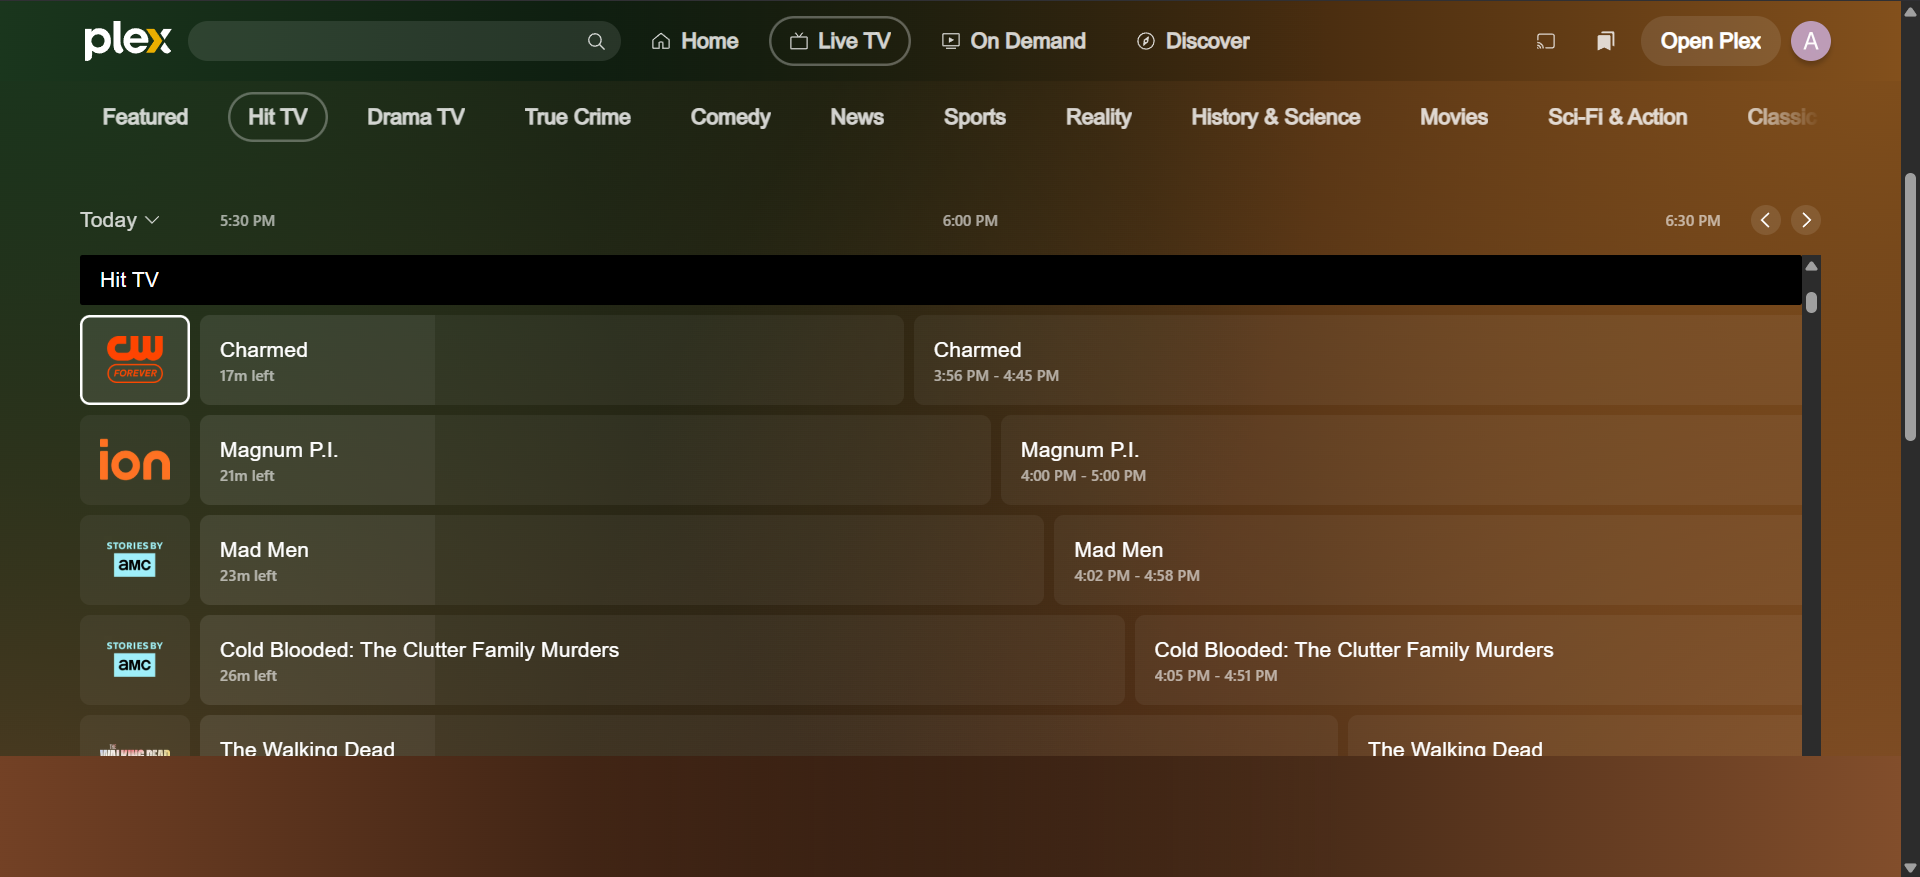Select the Movies category
Screen dimensions: 1920x877
click(x=1454, y=117)
